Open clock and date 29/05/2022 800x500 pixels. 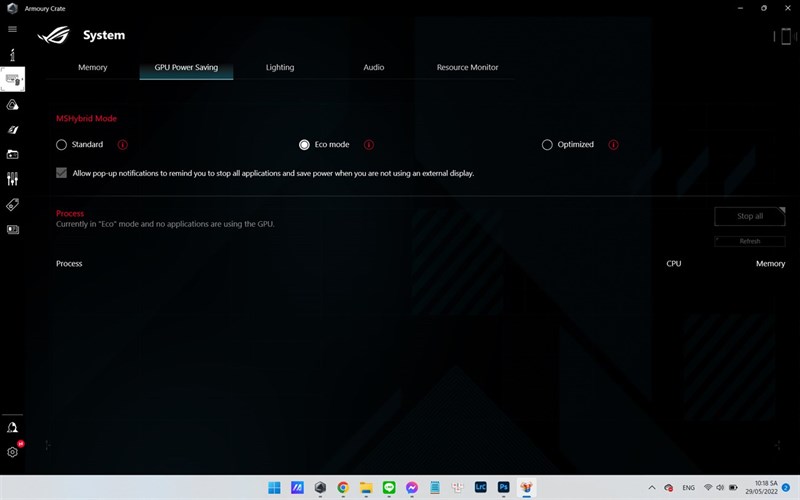pyautogui.click(x=761, y=487)
